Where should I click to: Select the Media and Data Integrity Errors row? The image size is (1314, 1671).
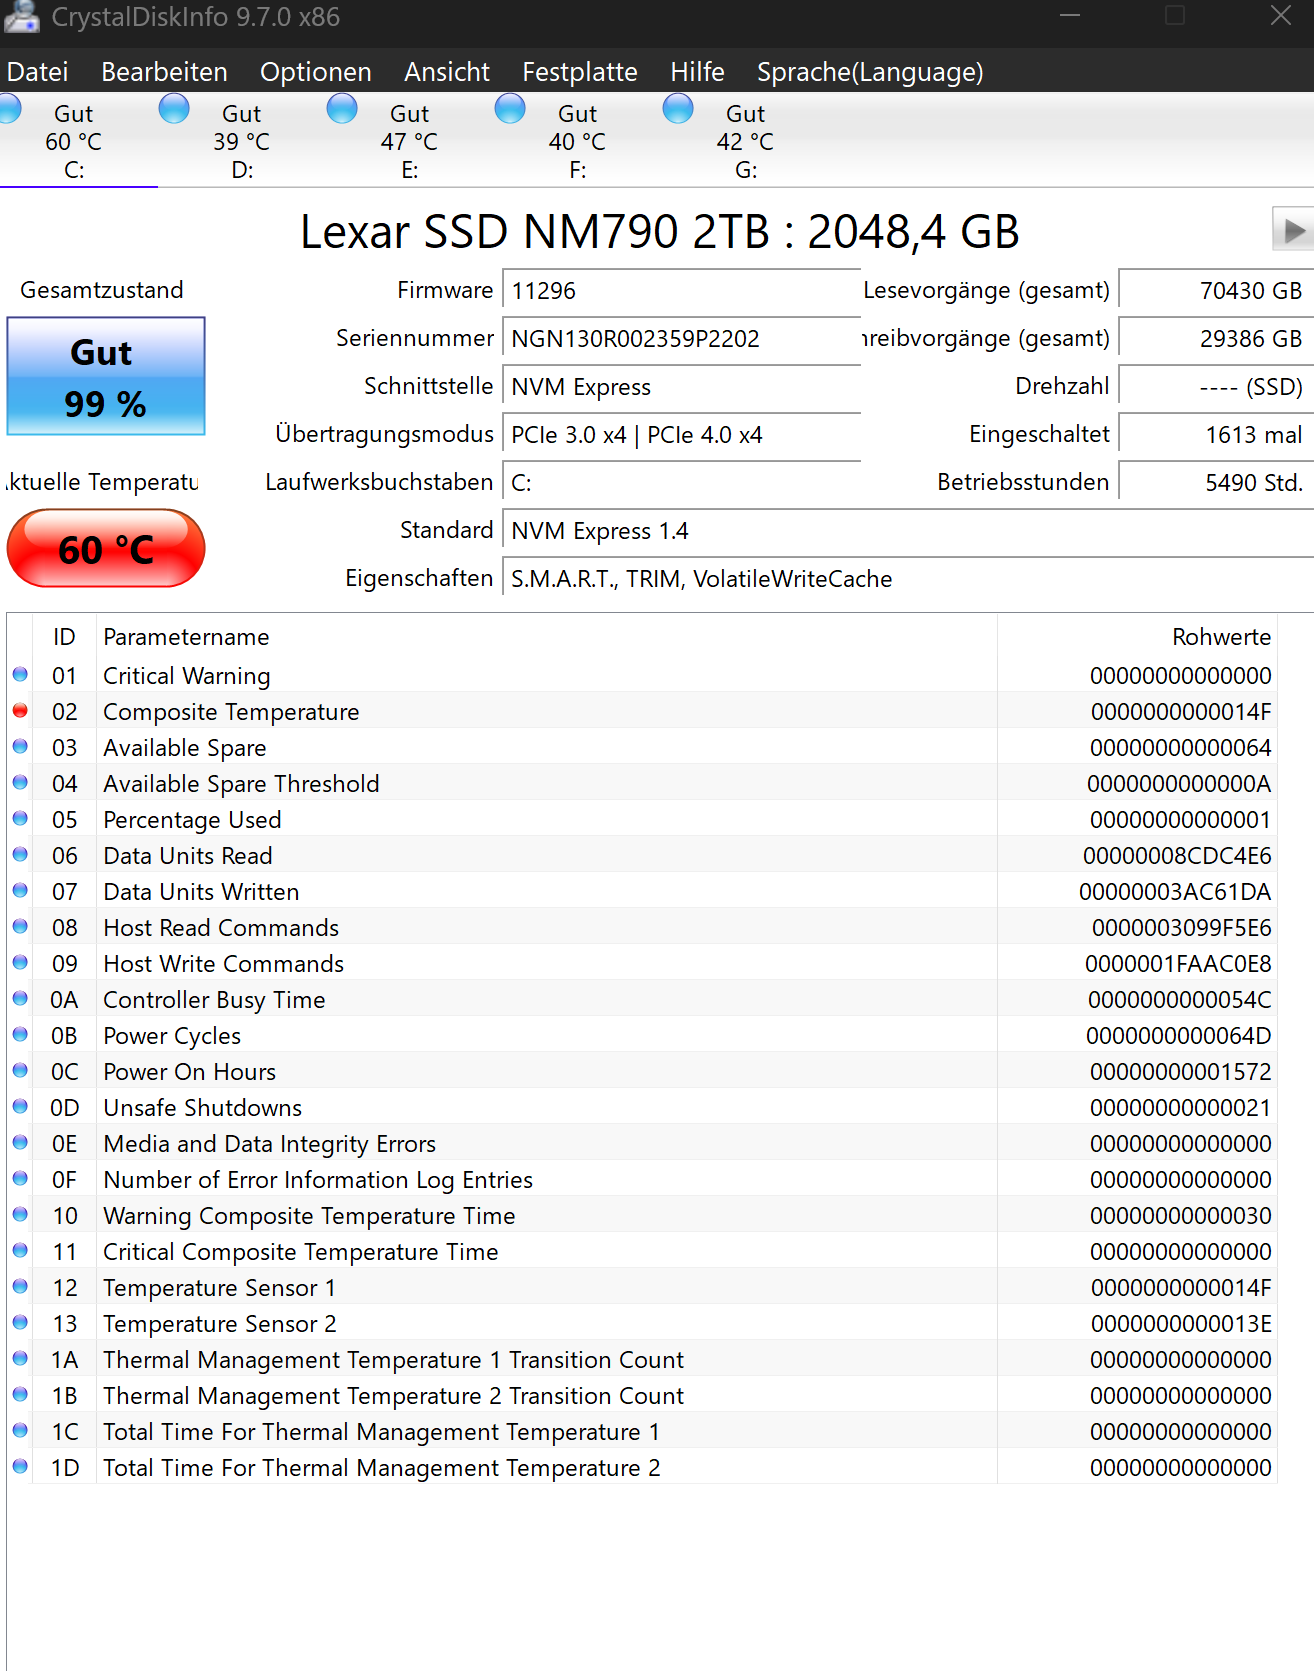click(642, 1143)
